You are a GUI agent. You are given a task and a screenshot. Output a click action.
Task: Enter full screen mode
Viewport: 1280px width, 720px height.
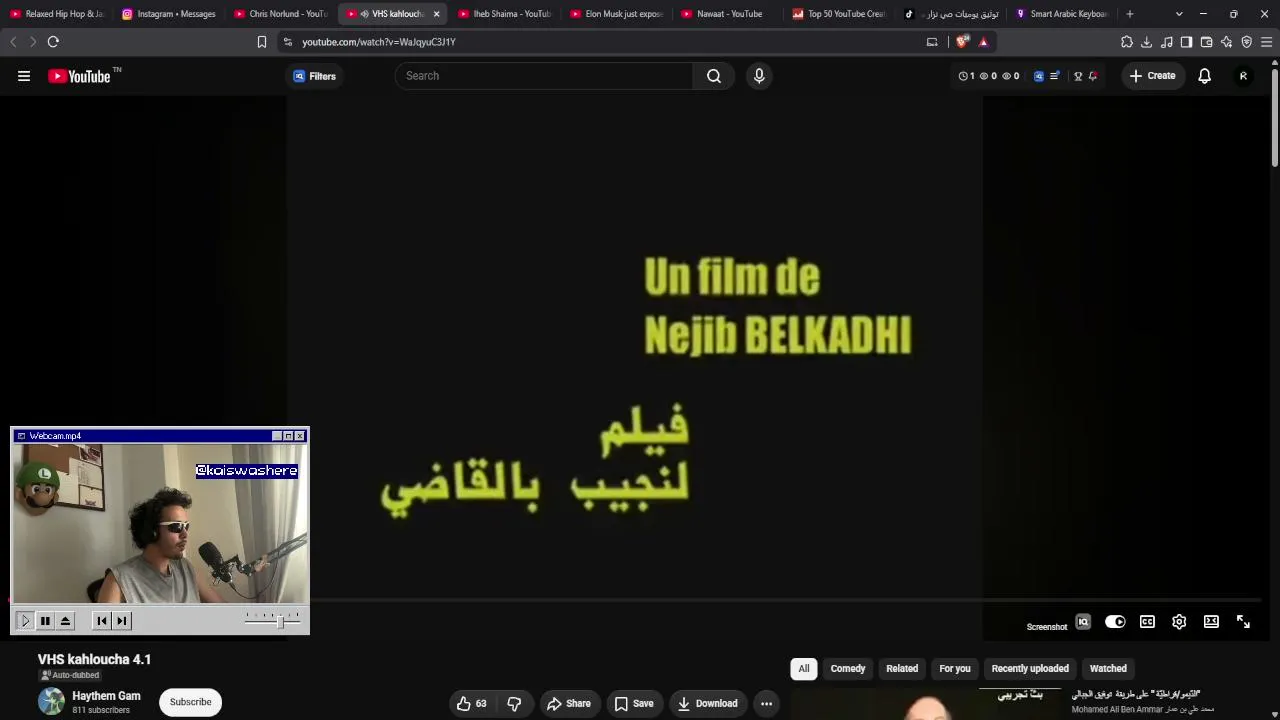(x=1243, y=622)
